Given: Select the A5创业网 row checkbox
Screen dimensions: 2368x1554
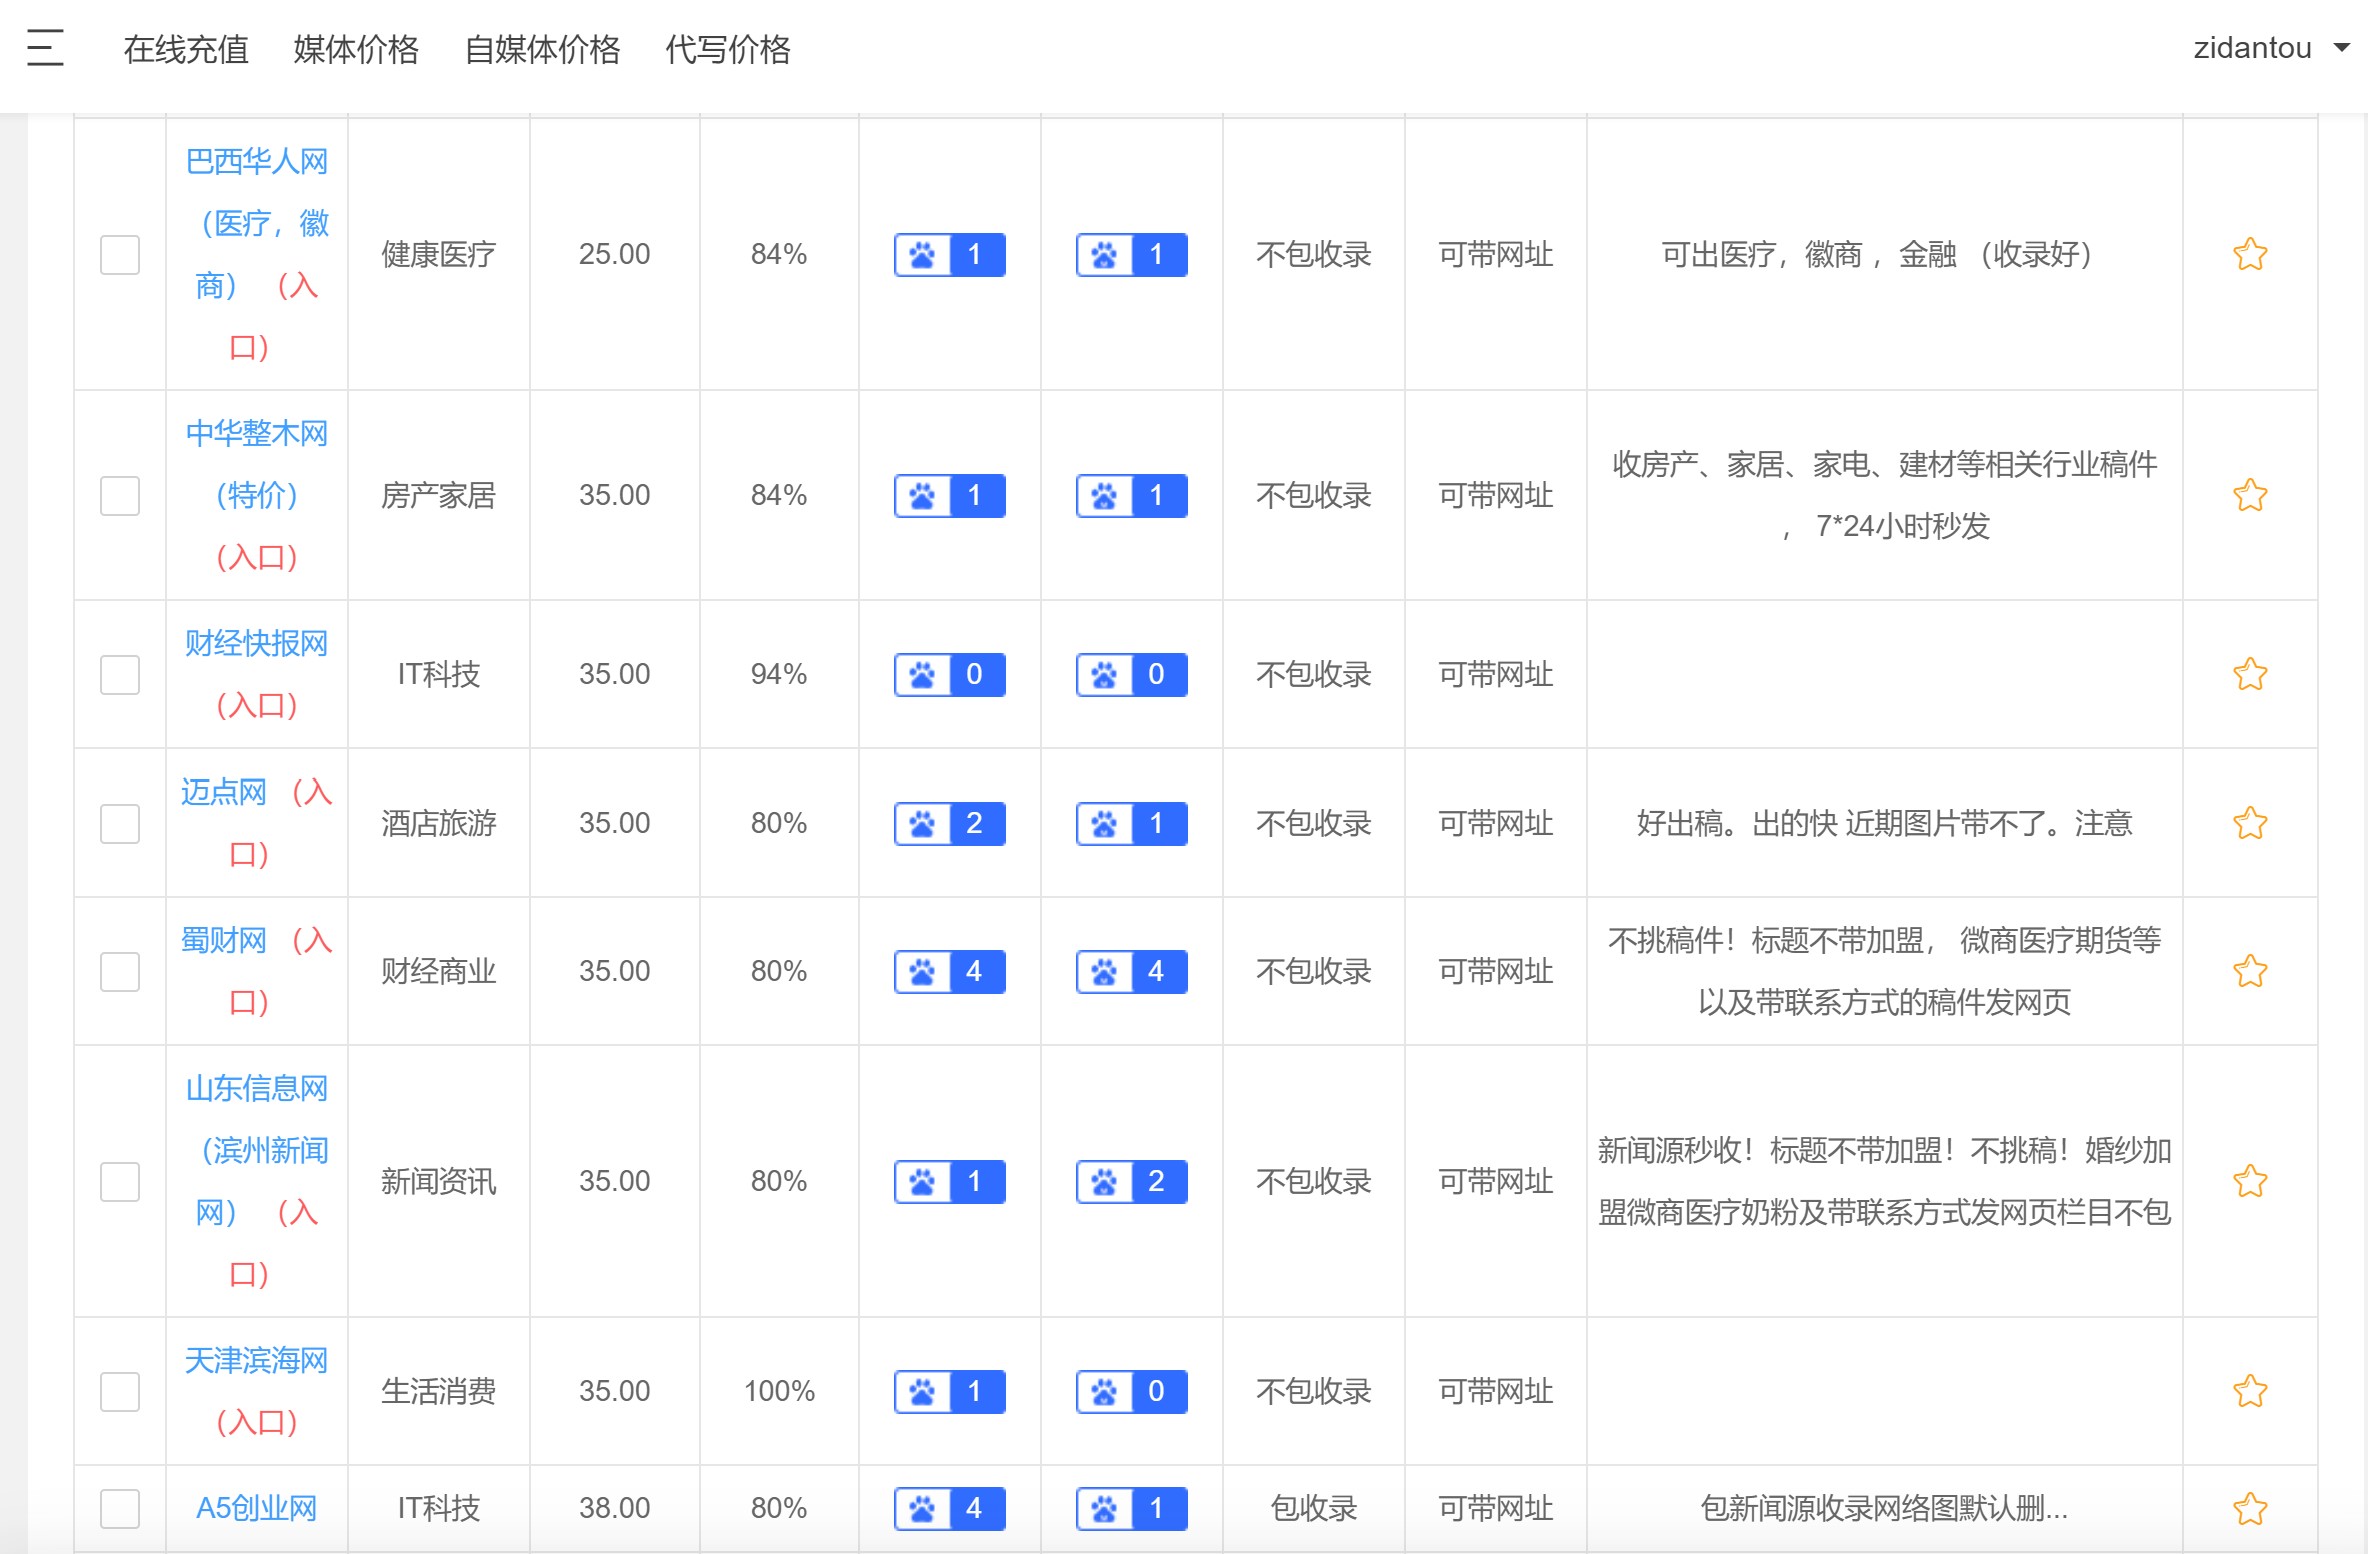Looking at the screenshot, I should click(x=120, y=1508).
